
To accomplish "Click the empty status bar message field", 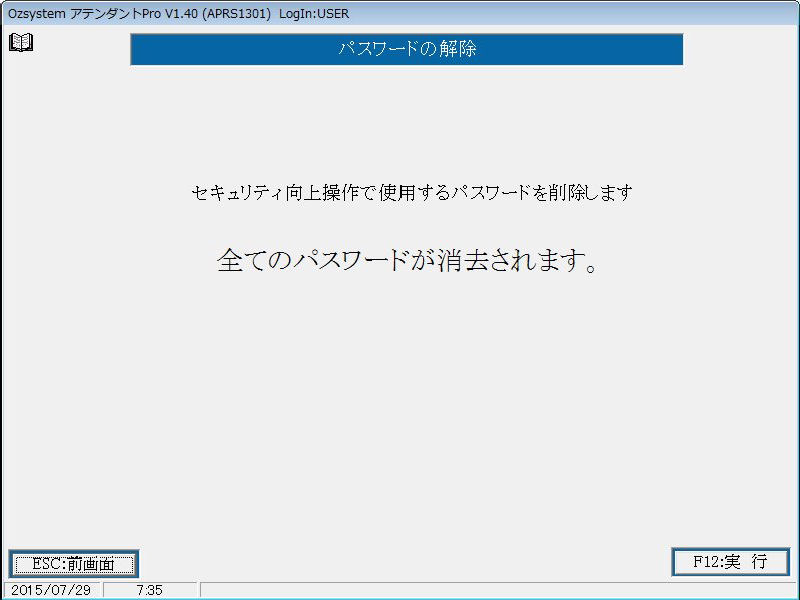I will [x=497, y=590].
